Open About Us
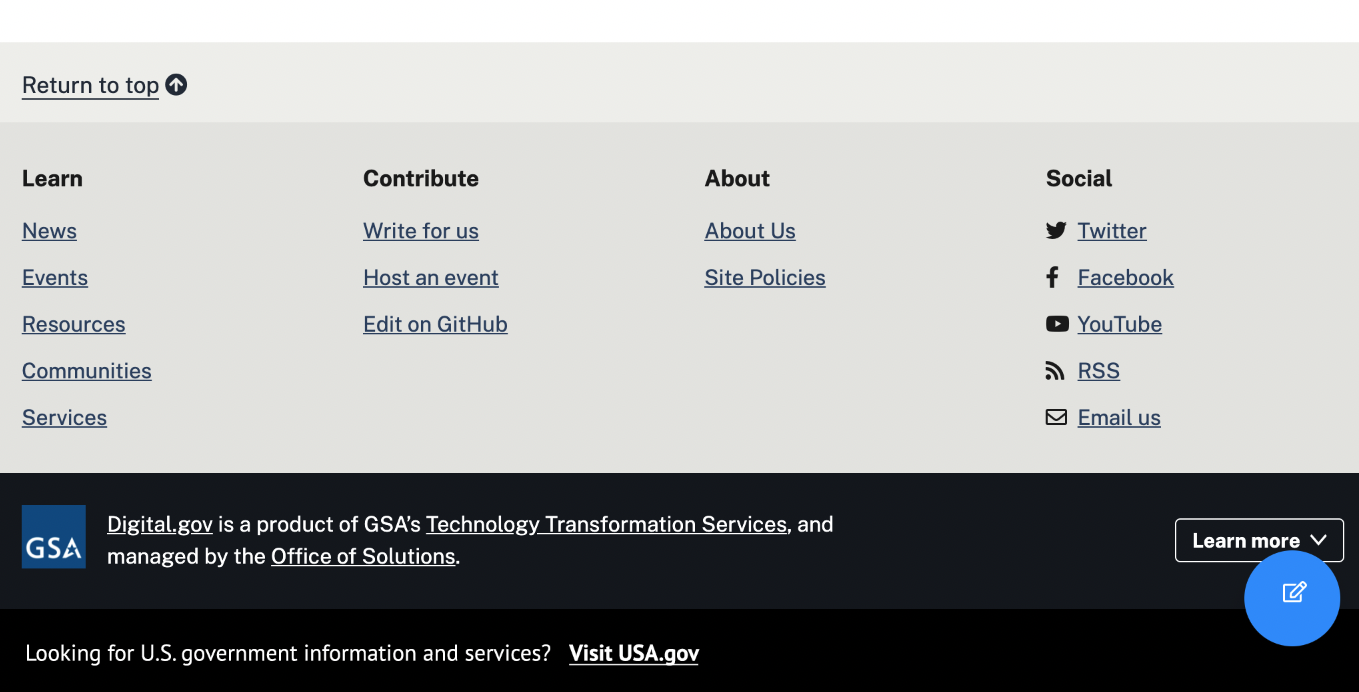This screenshot has height=692, width=1359. 750,231
